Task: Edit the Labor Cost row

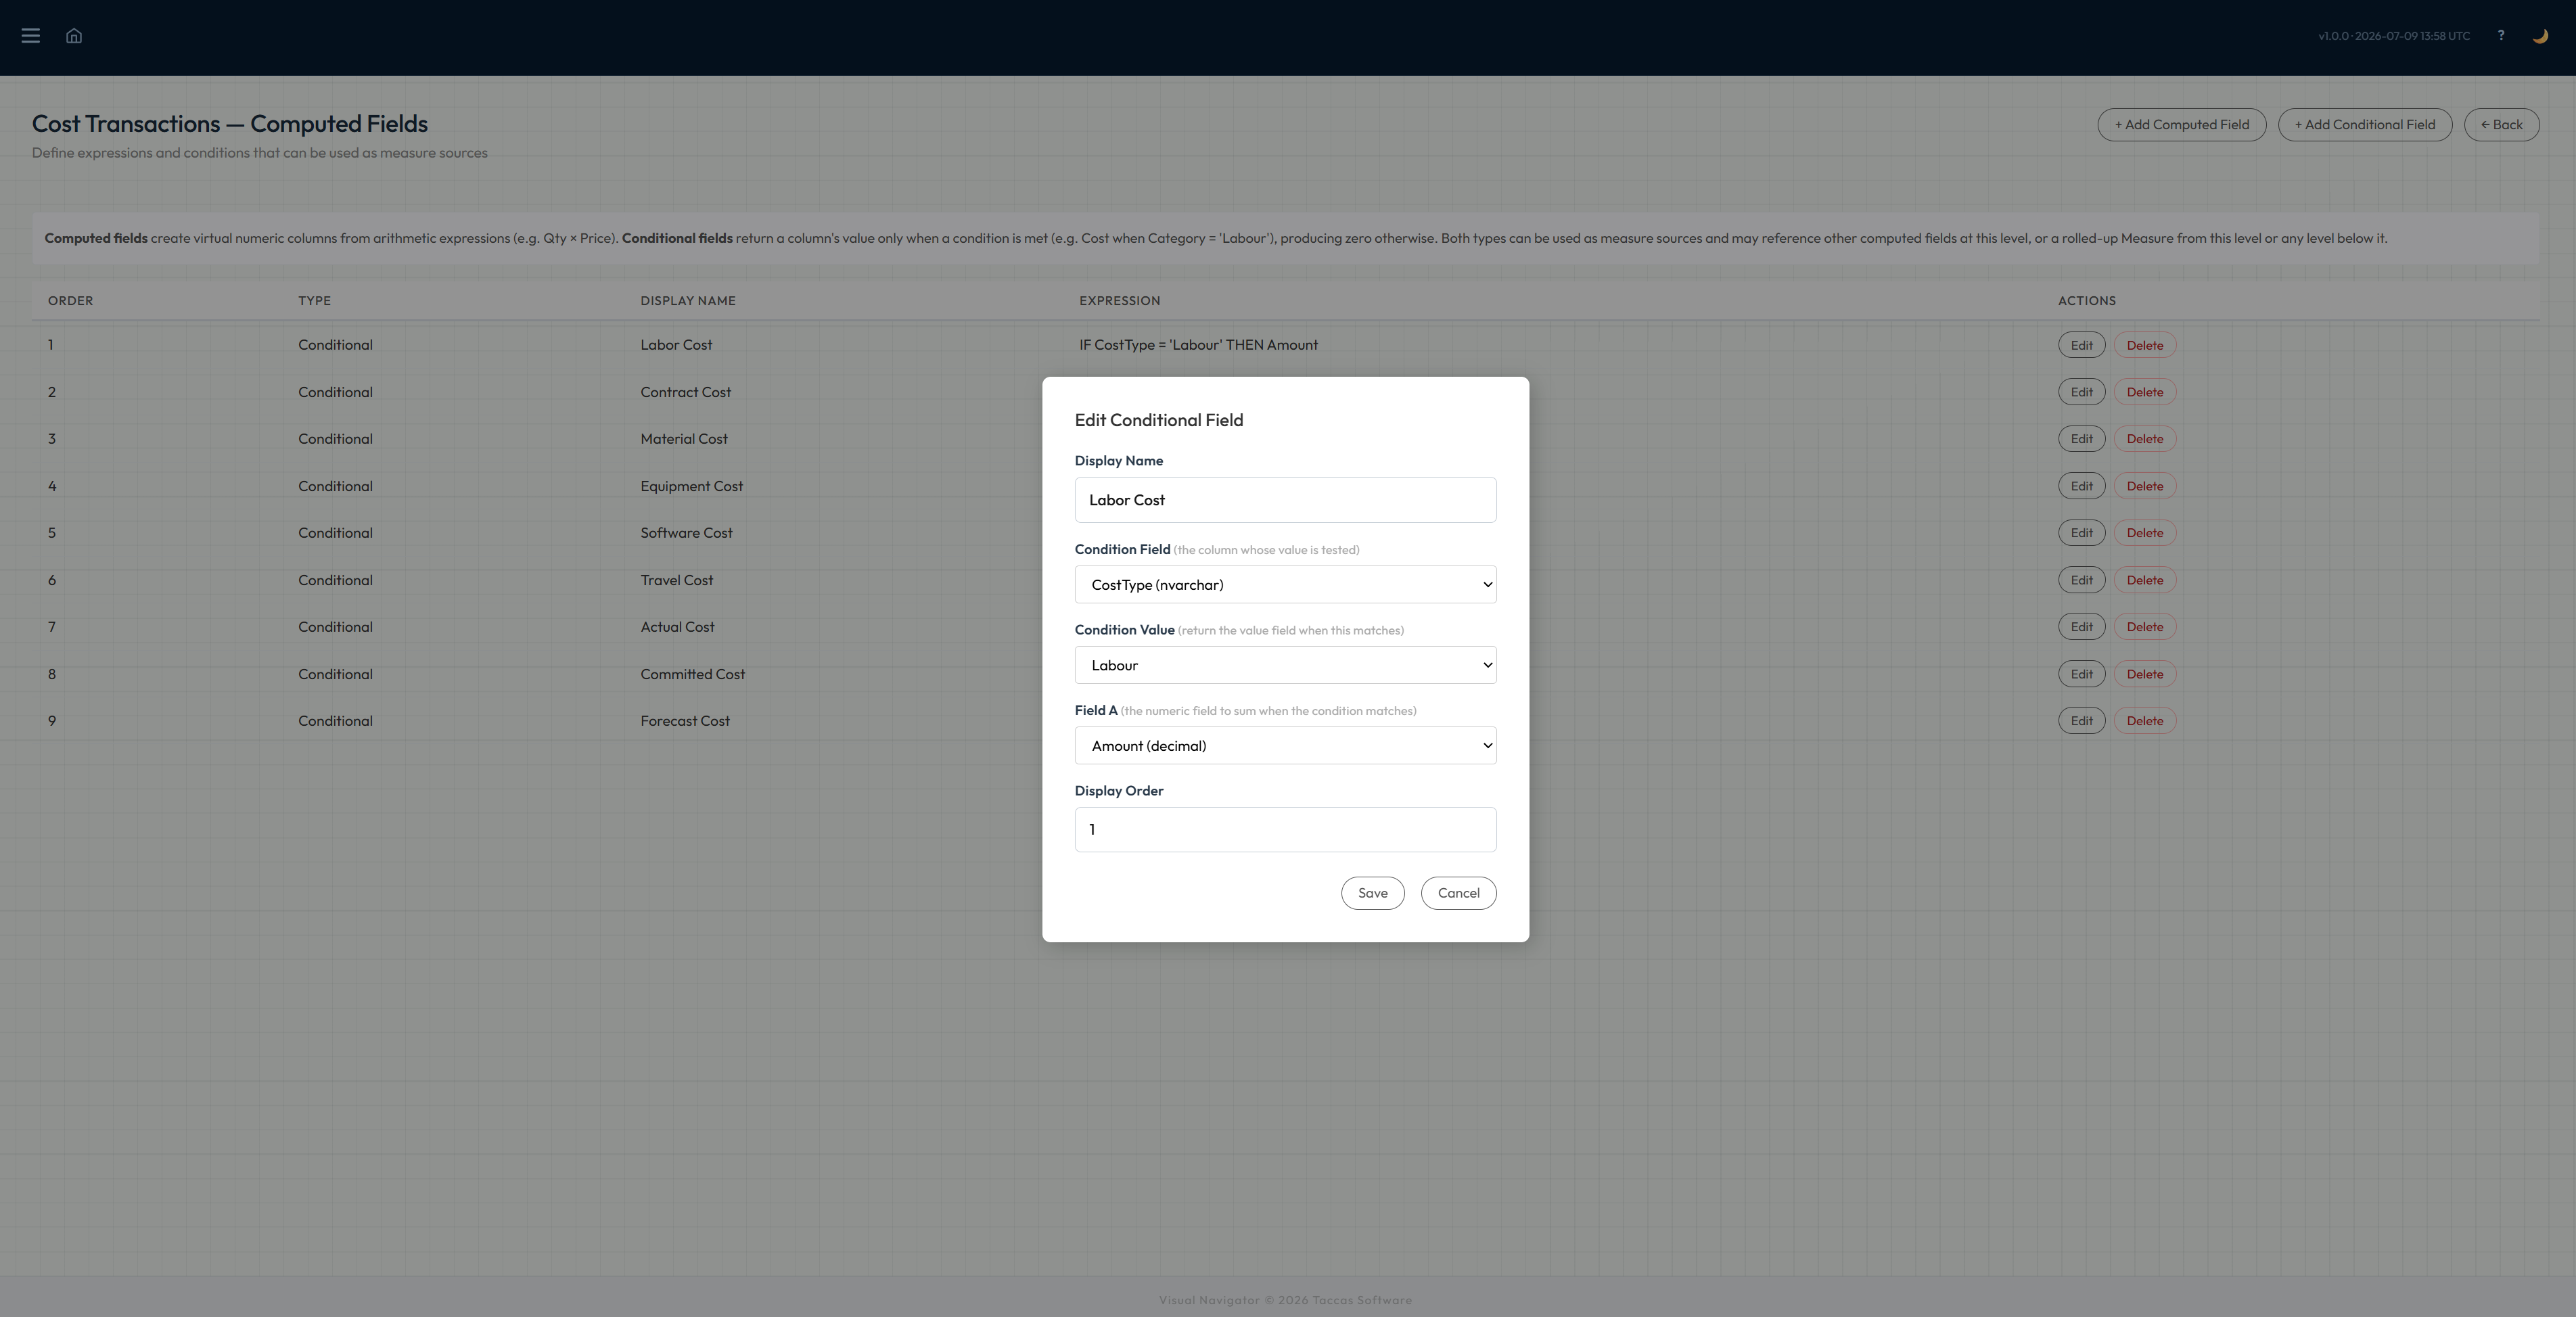Action: (2081, 345)
